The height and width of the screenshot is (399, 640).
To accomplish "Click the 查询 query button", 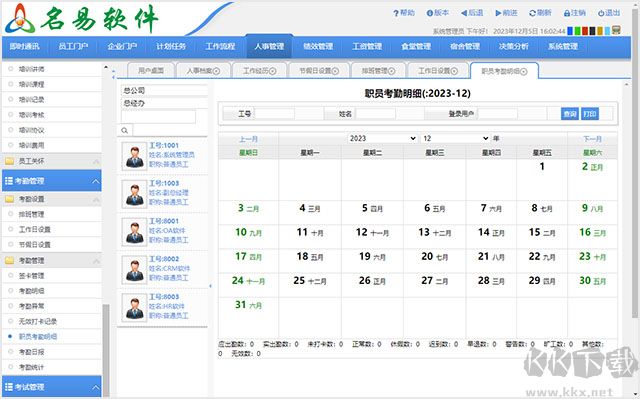I will click(570, 114).
